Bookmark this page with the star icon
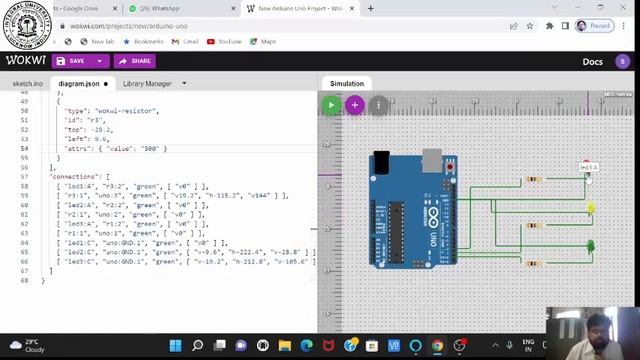This screenshot has height=360, width=640. [x=530, y=26]
